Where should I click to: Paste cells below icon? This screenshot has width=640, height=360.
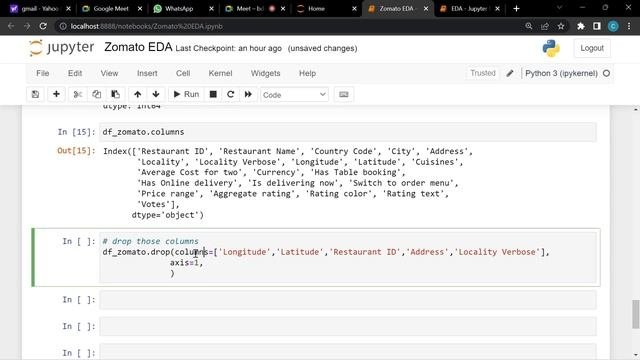coord(116,94)
